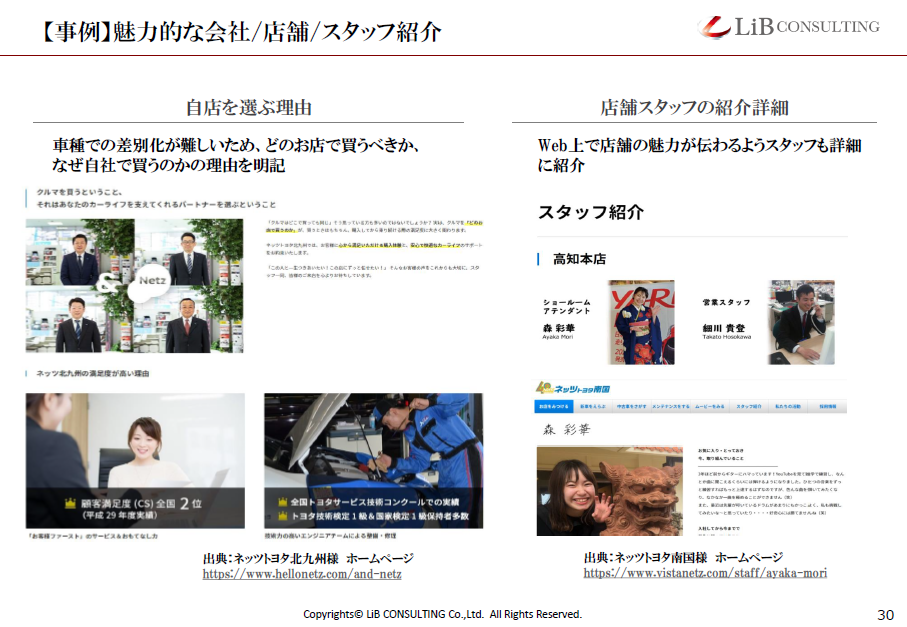Click the 出典:ネッツトヨタ南国様 ホームページ caption
The width and height of the screenshot is (907, 627).
click(683, 558)
